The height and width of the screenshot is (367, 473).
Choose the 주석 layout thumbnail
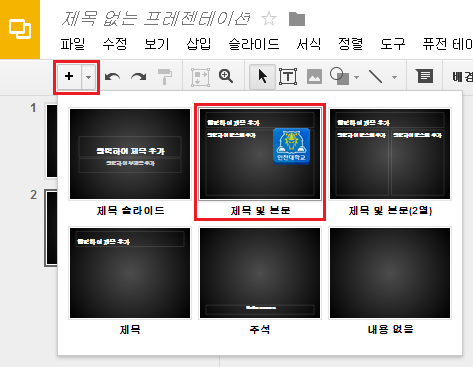click(260, 273)
